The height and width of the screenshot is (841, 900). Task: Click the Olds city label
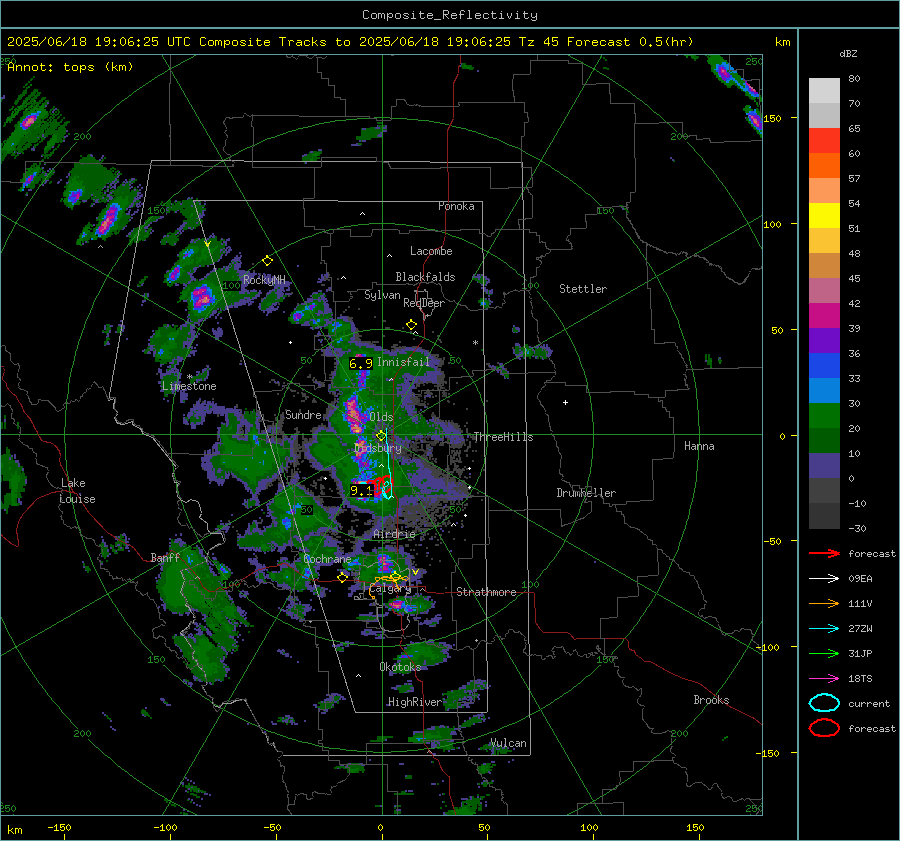point(381,417)
